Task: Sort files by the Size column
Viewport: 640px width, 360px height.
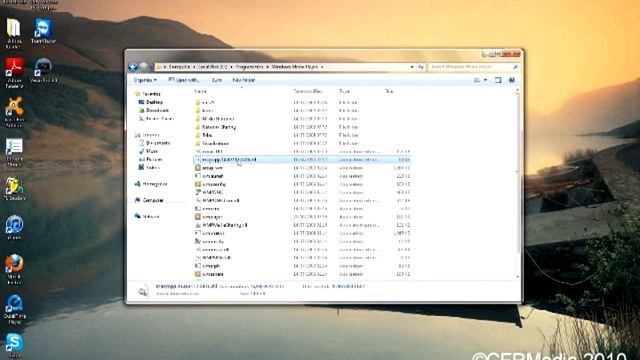Action: (389, 91)
